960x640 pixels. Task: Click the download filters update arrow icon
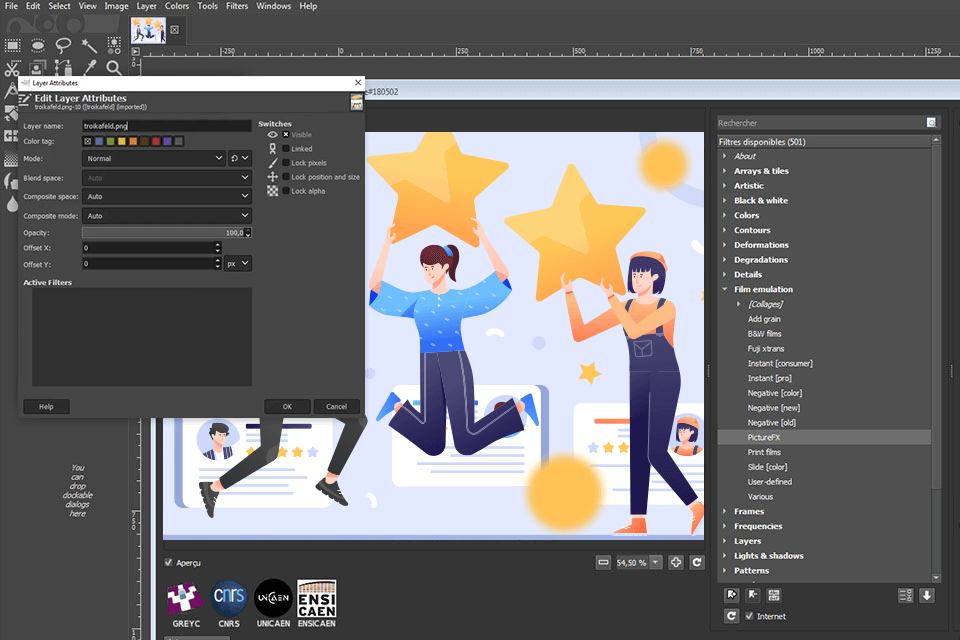point(927,595)
